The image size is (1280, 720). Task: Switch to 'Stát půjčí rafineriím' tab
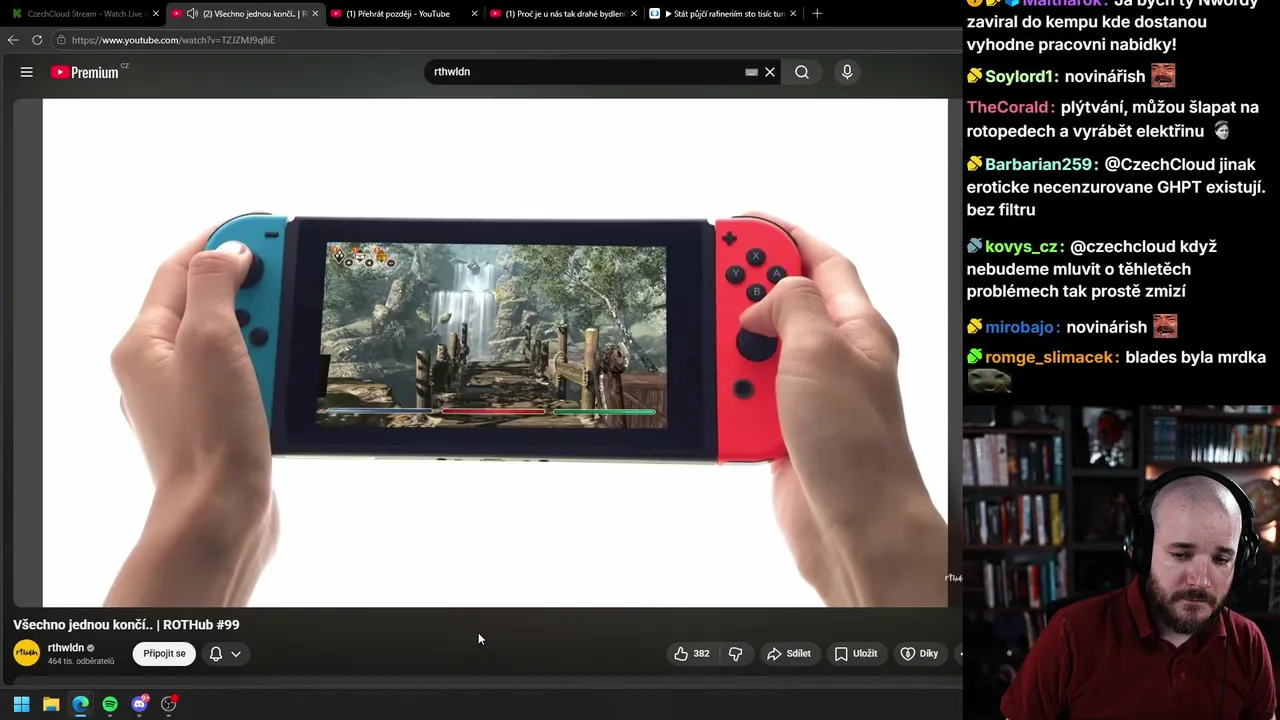[722, 14]
